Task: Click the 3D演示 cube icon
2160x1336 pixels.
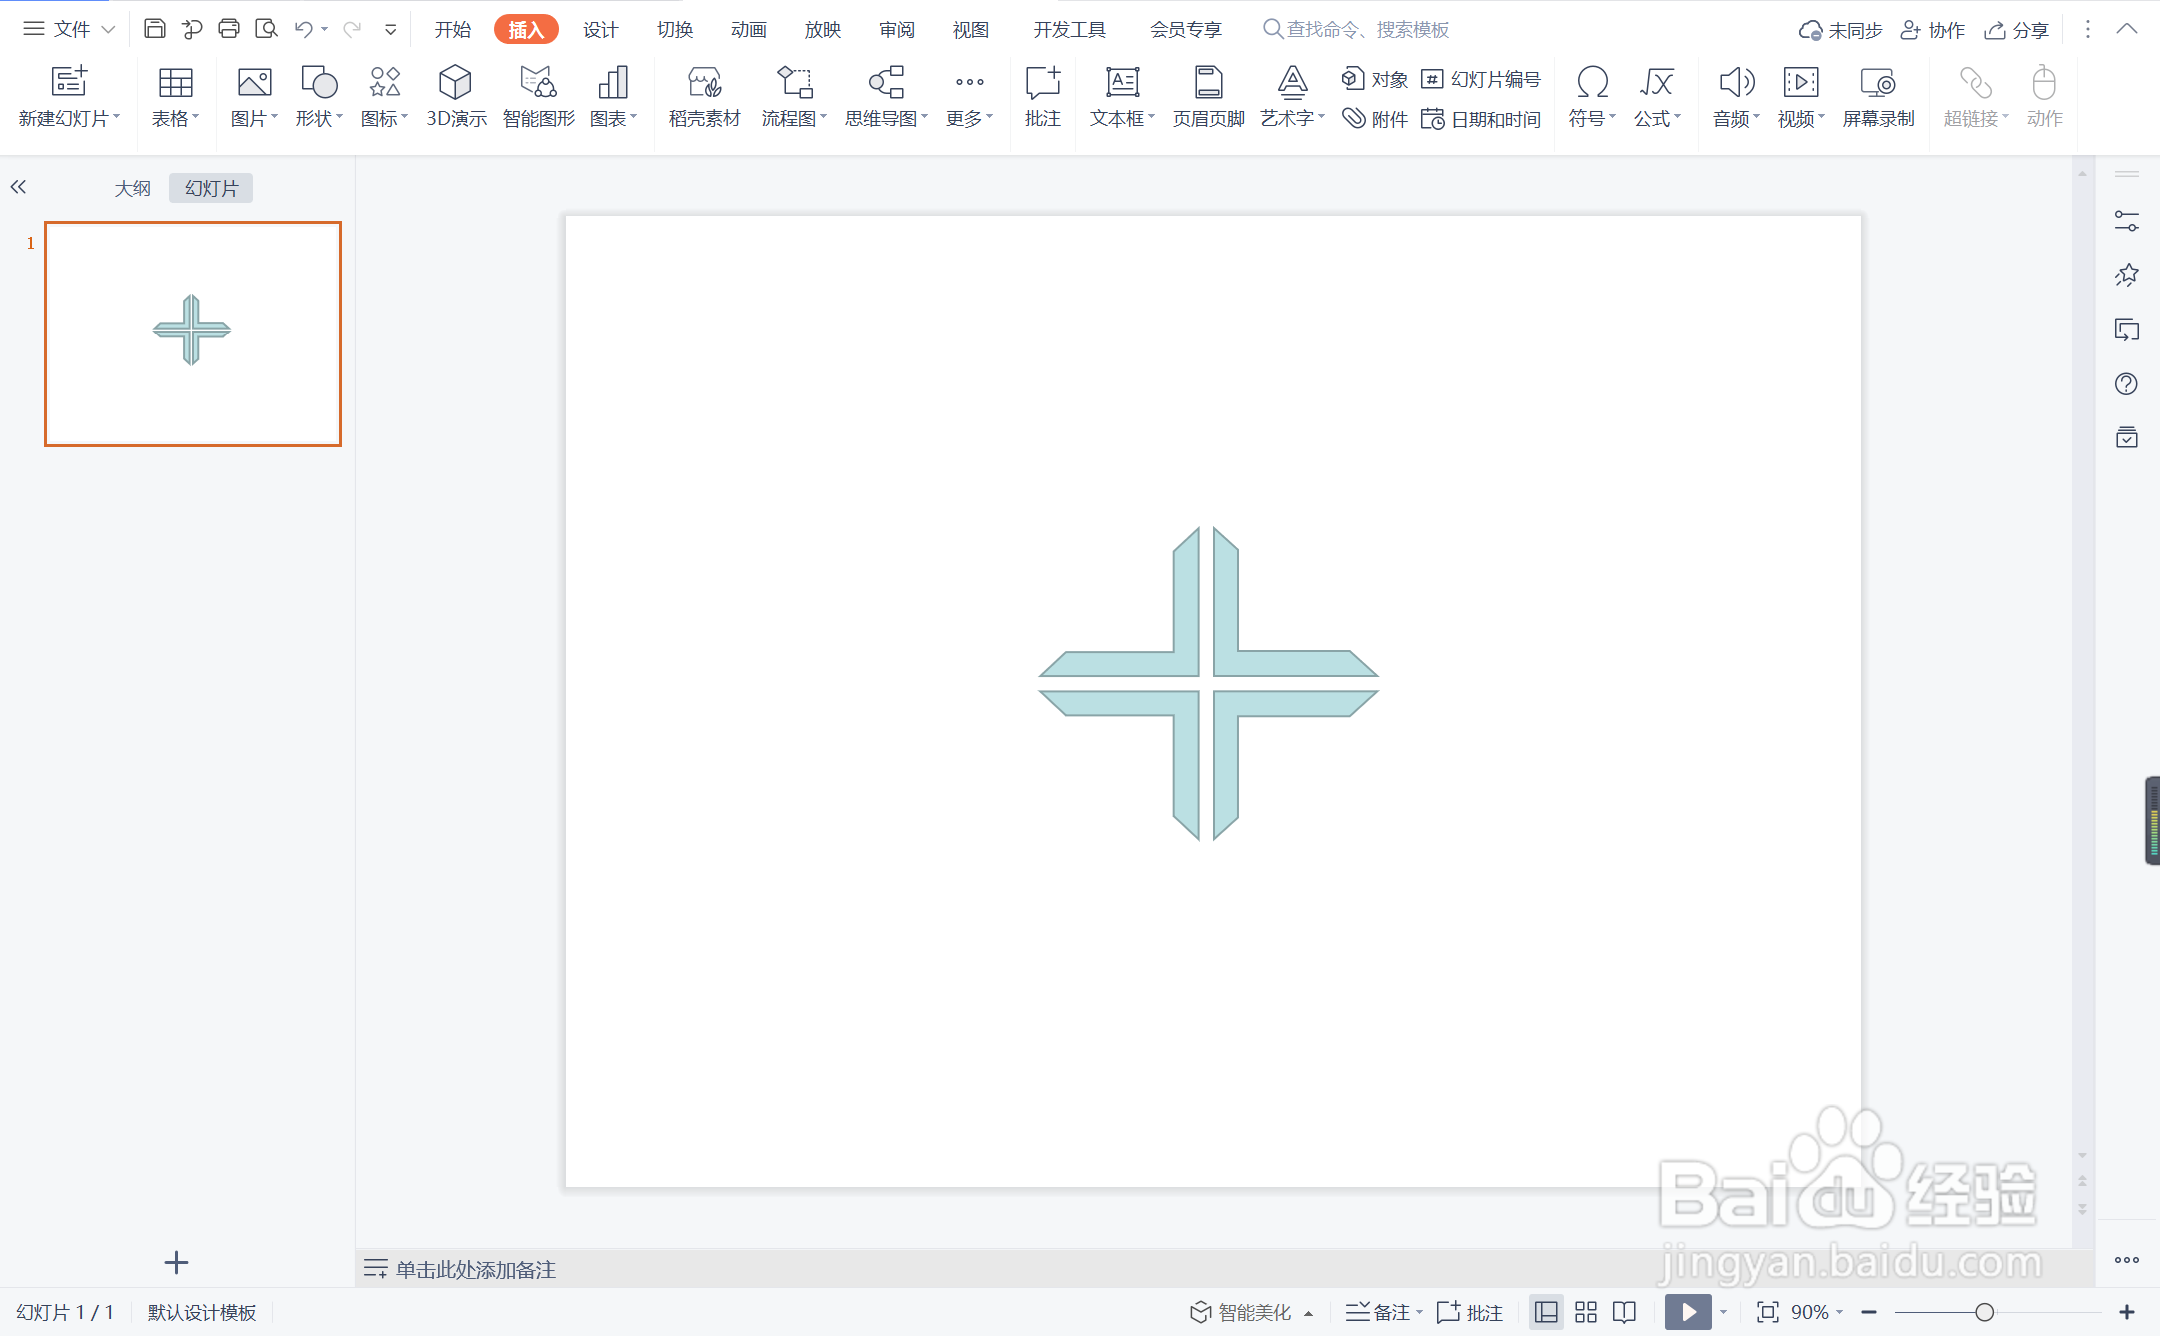Action: click(x=455, y=84)
